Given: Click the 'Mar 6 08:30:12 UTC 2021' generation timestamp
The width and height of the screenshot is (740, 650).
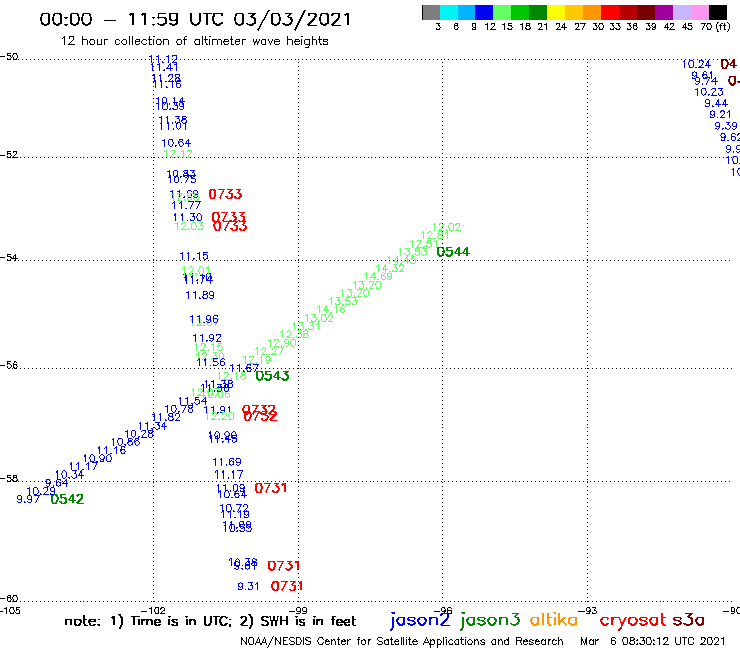Looking at the screenshot, I should tap(652, 642).
